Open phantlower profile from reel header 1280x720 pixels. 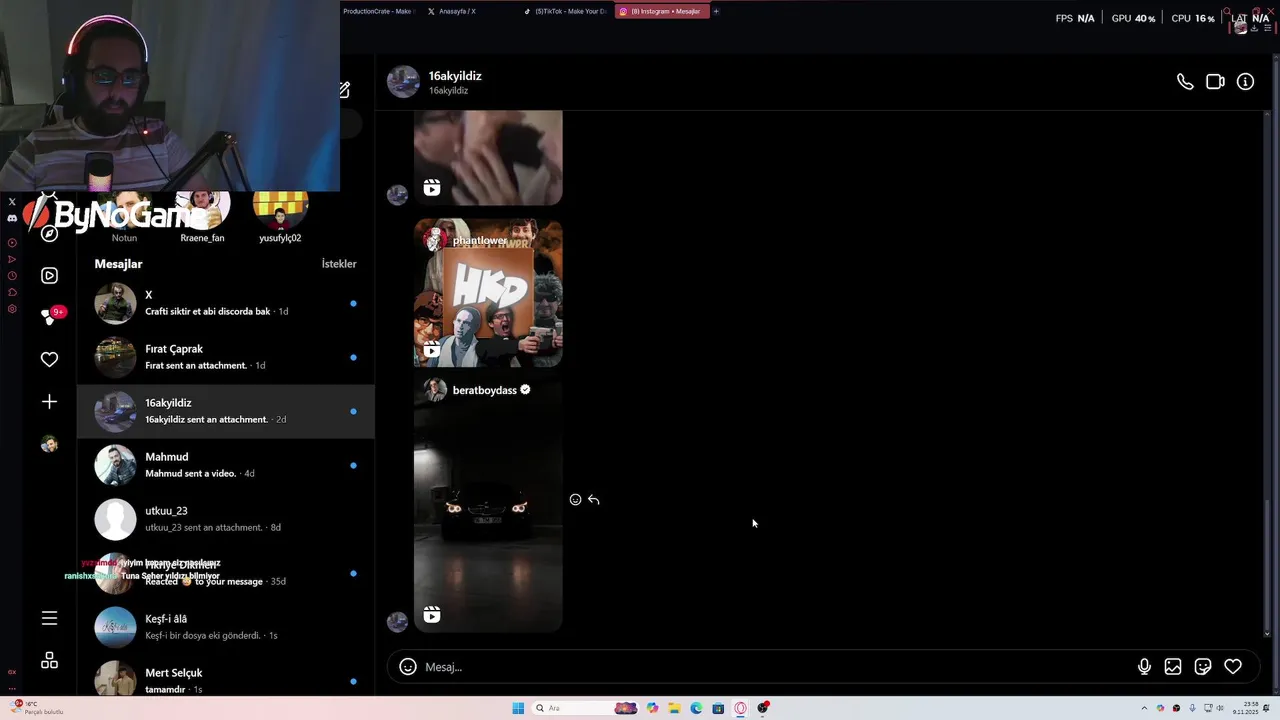(480, 240)
